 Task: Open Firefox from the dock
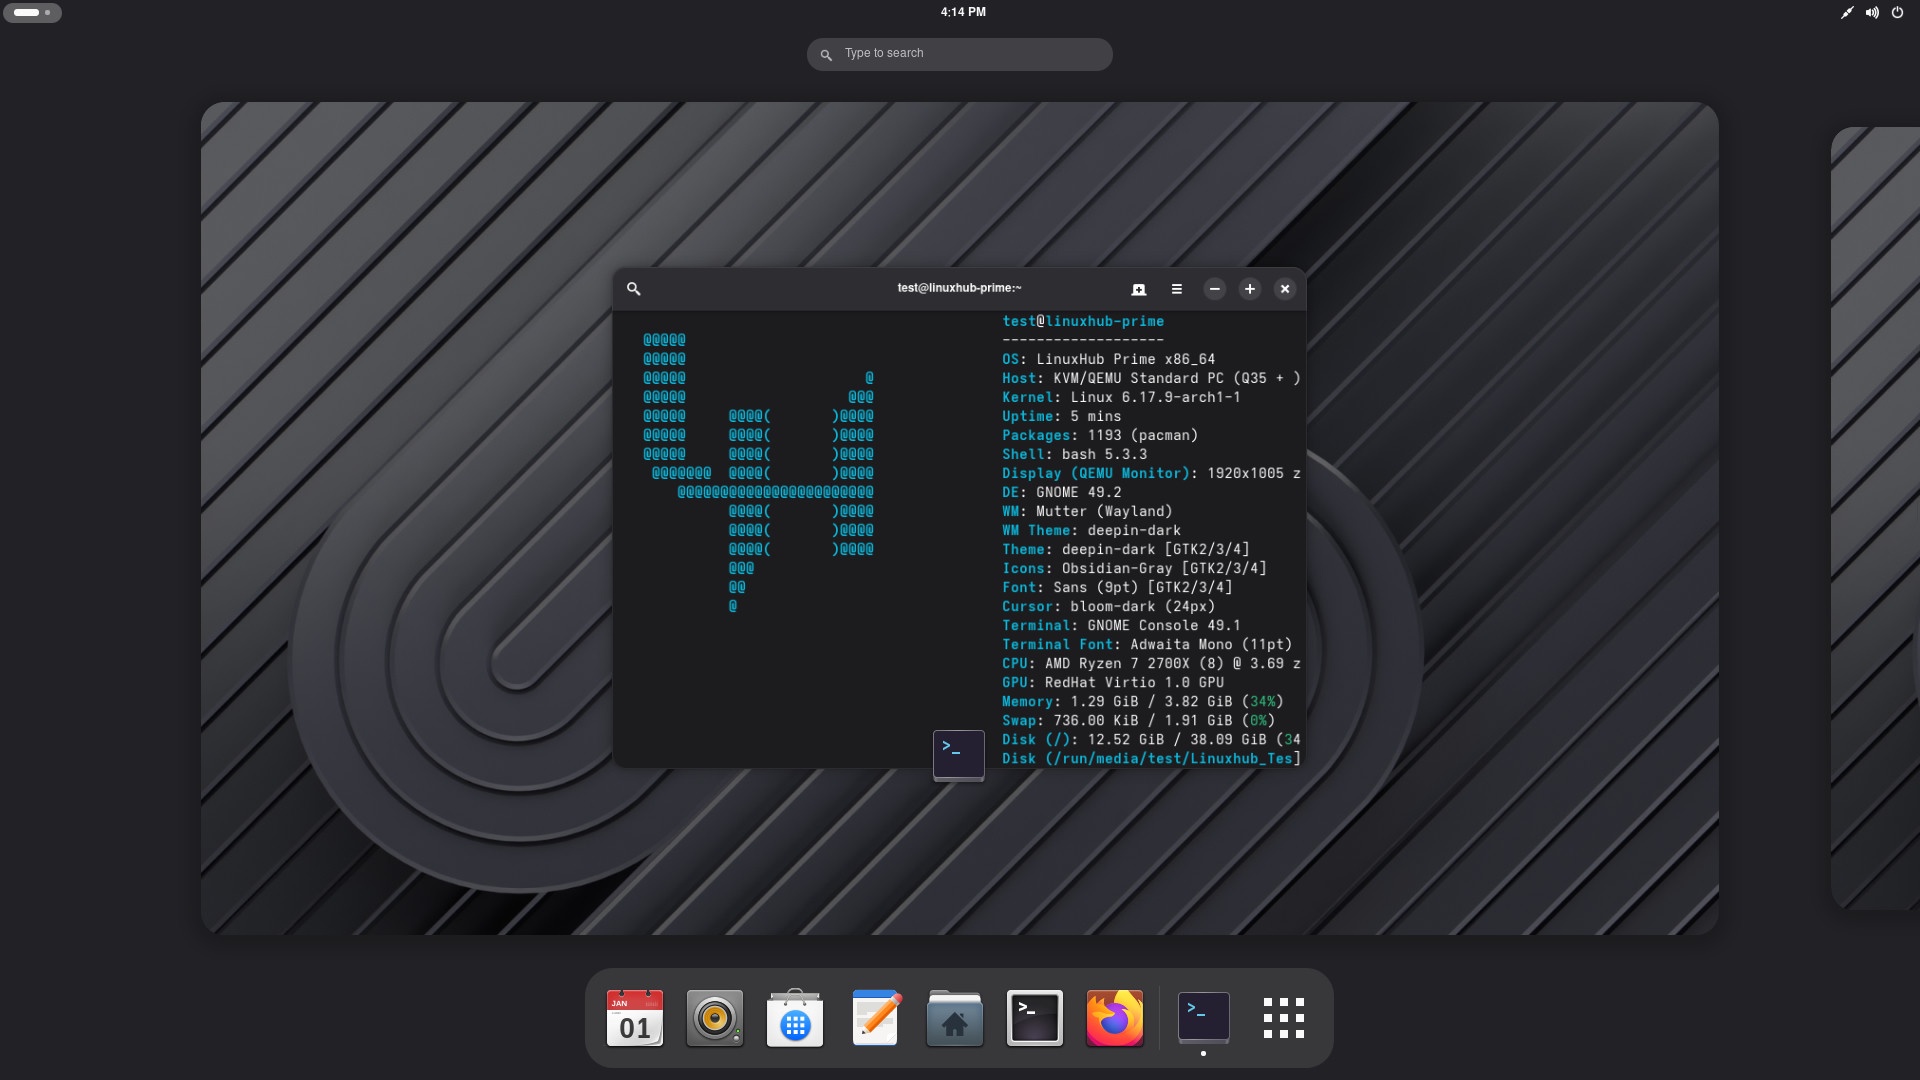[x=1115, y=1019]
